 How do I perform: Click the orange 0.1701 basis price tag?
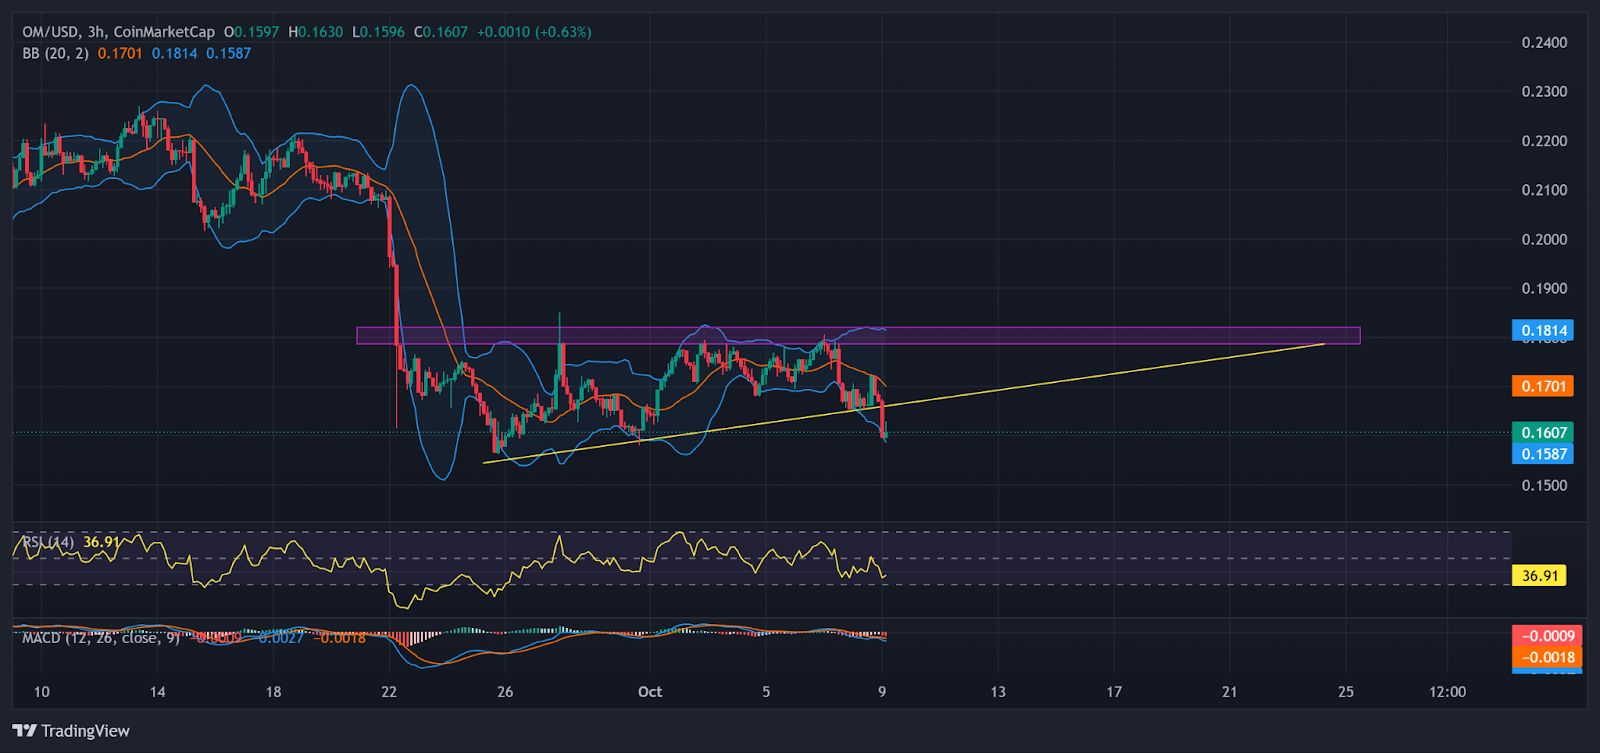click(1544, 386)
